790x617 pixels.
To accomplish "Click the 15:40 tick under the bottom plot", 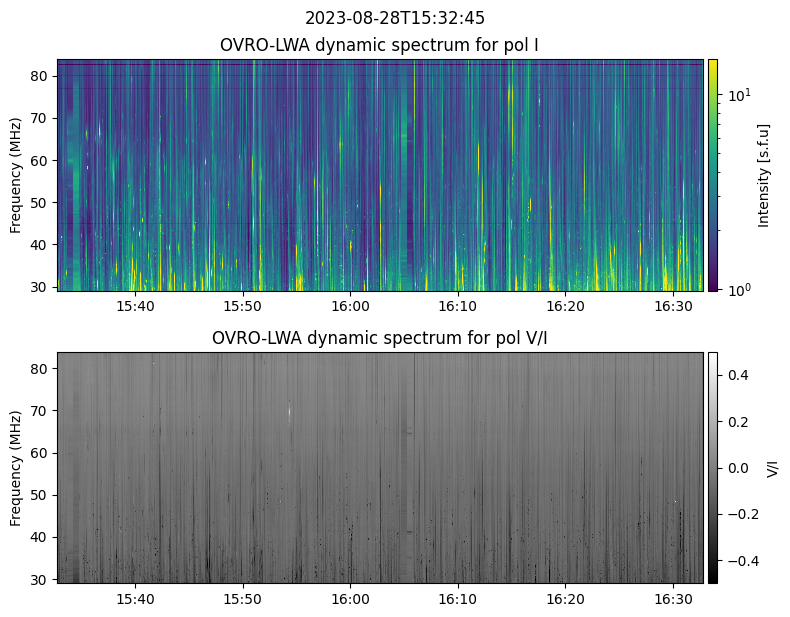I will point(135,598).
